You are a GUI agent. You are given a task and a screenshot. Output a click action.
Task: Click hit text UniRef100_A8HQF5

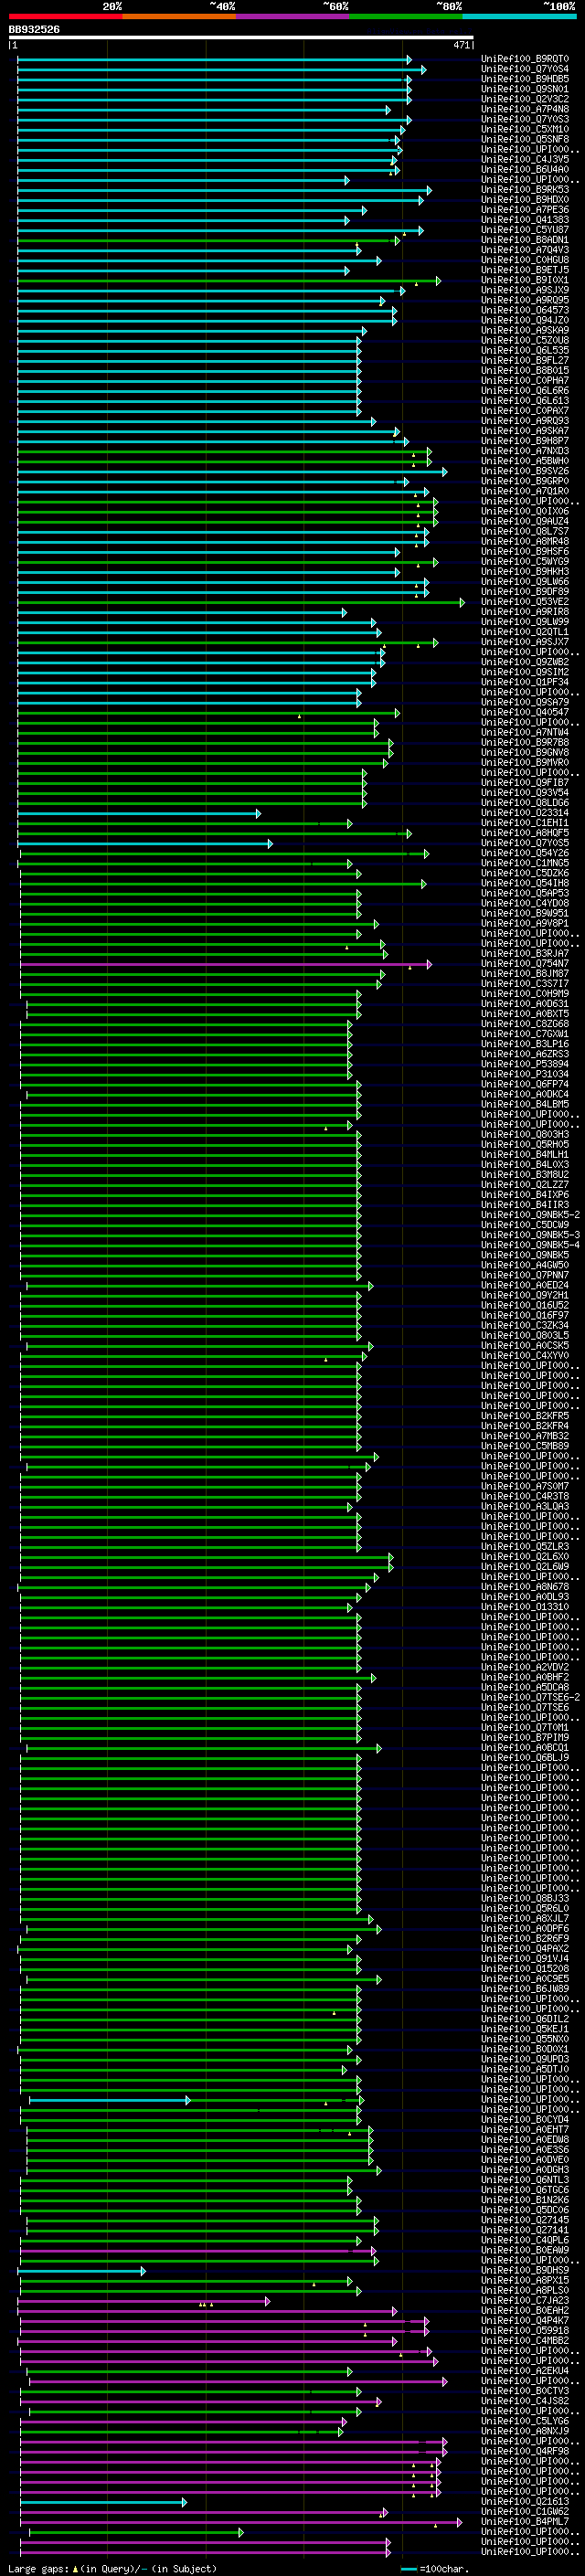tap(525, 833)
